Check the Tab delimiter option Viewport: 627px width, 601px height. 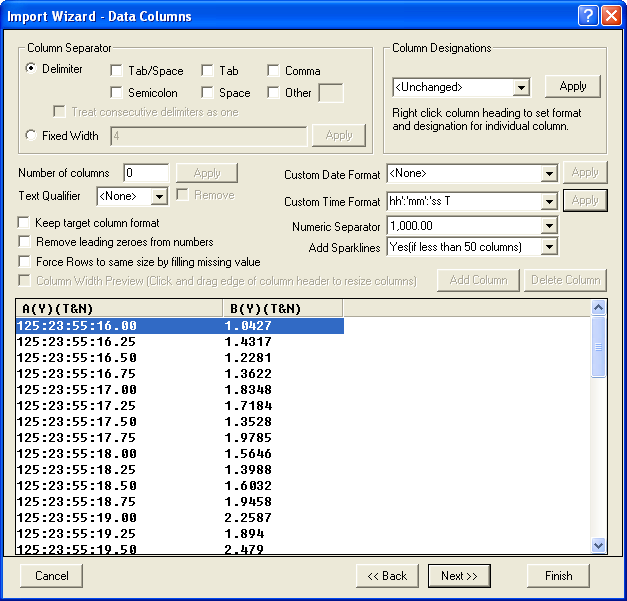point(207,71)
